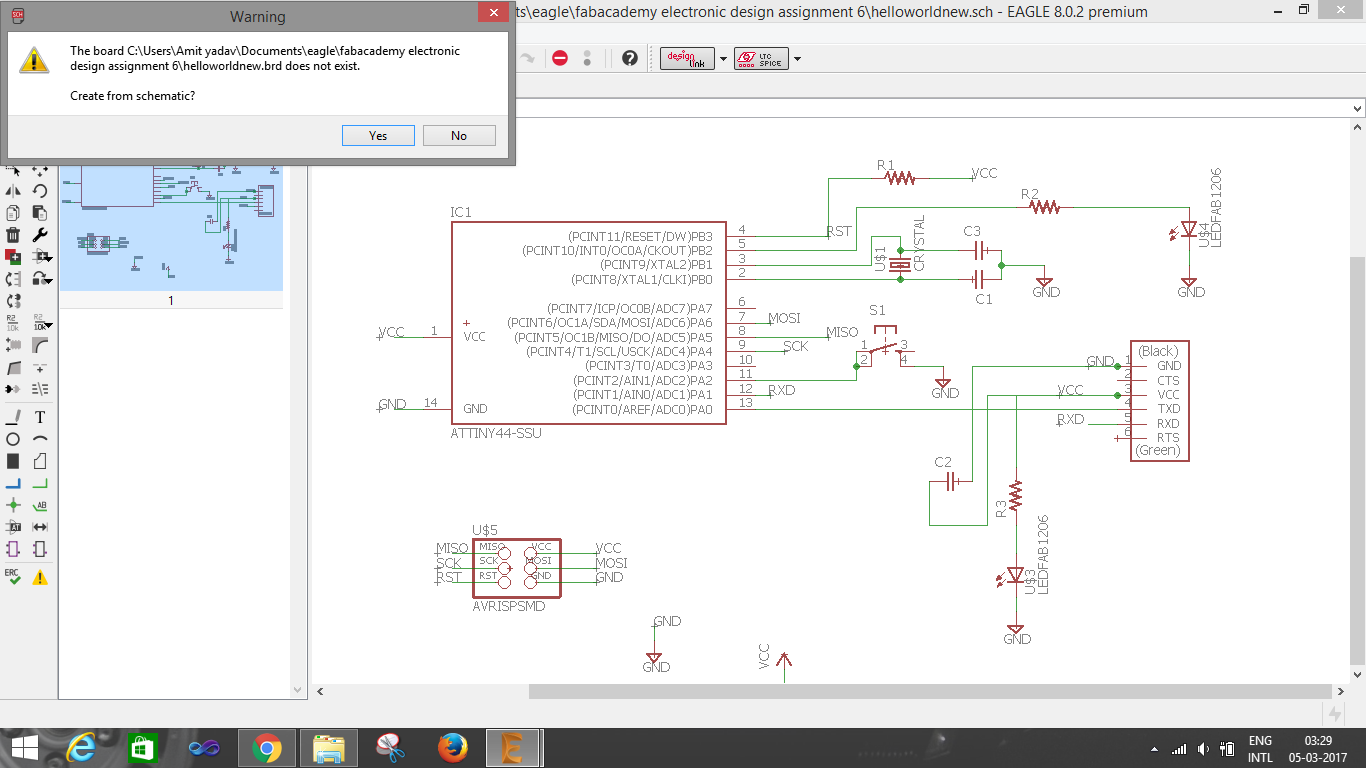The height and width of the screenshot is (768, 1366).
Task: Select the filled Rectangle tool
Action: [x=13, y=461]
